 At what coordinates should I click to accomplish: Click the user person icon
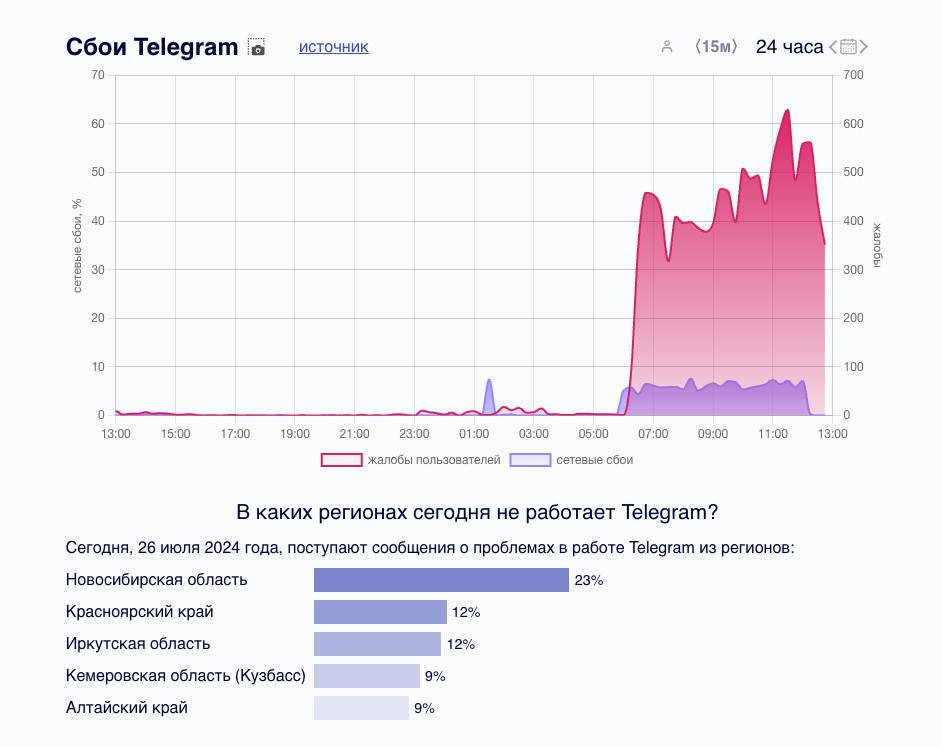point(667,47)
